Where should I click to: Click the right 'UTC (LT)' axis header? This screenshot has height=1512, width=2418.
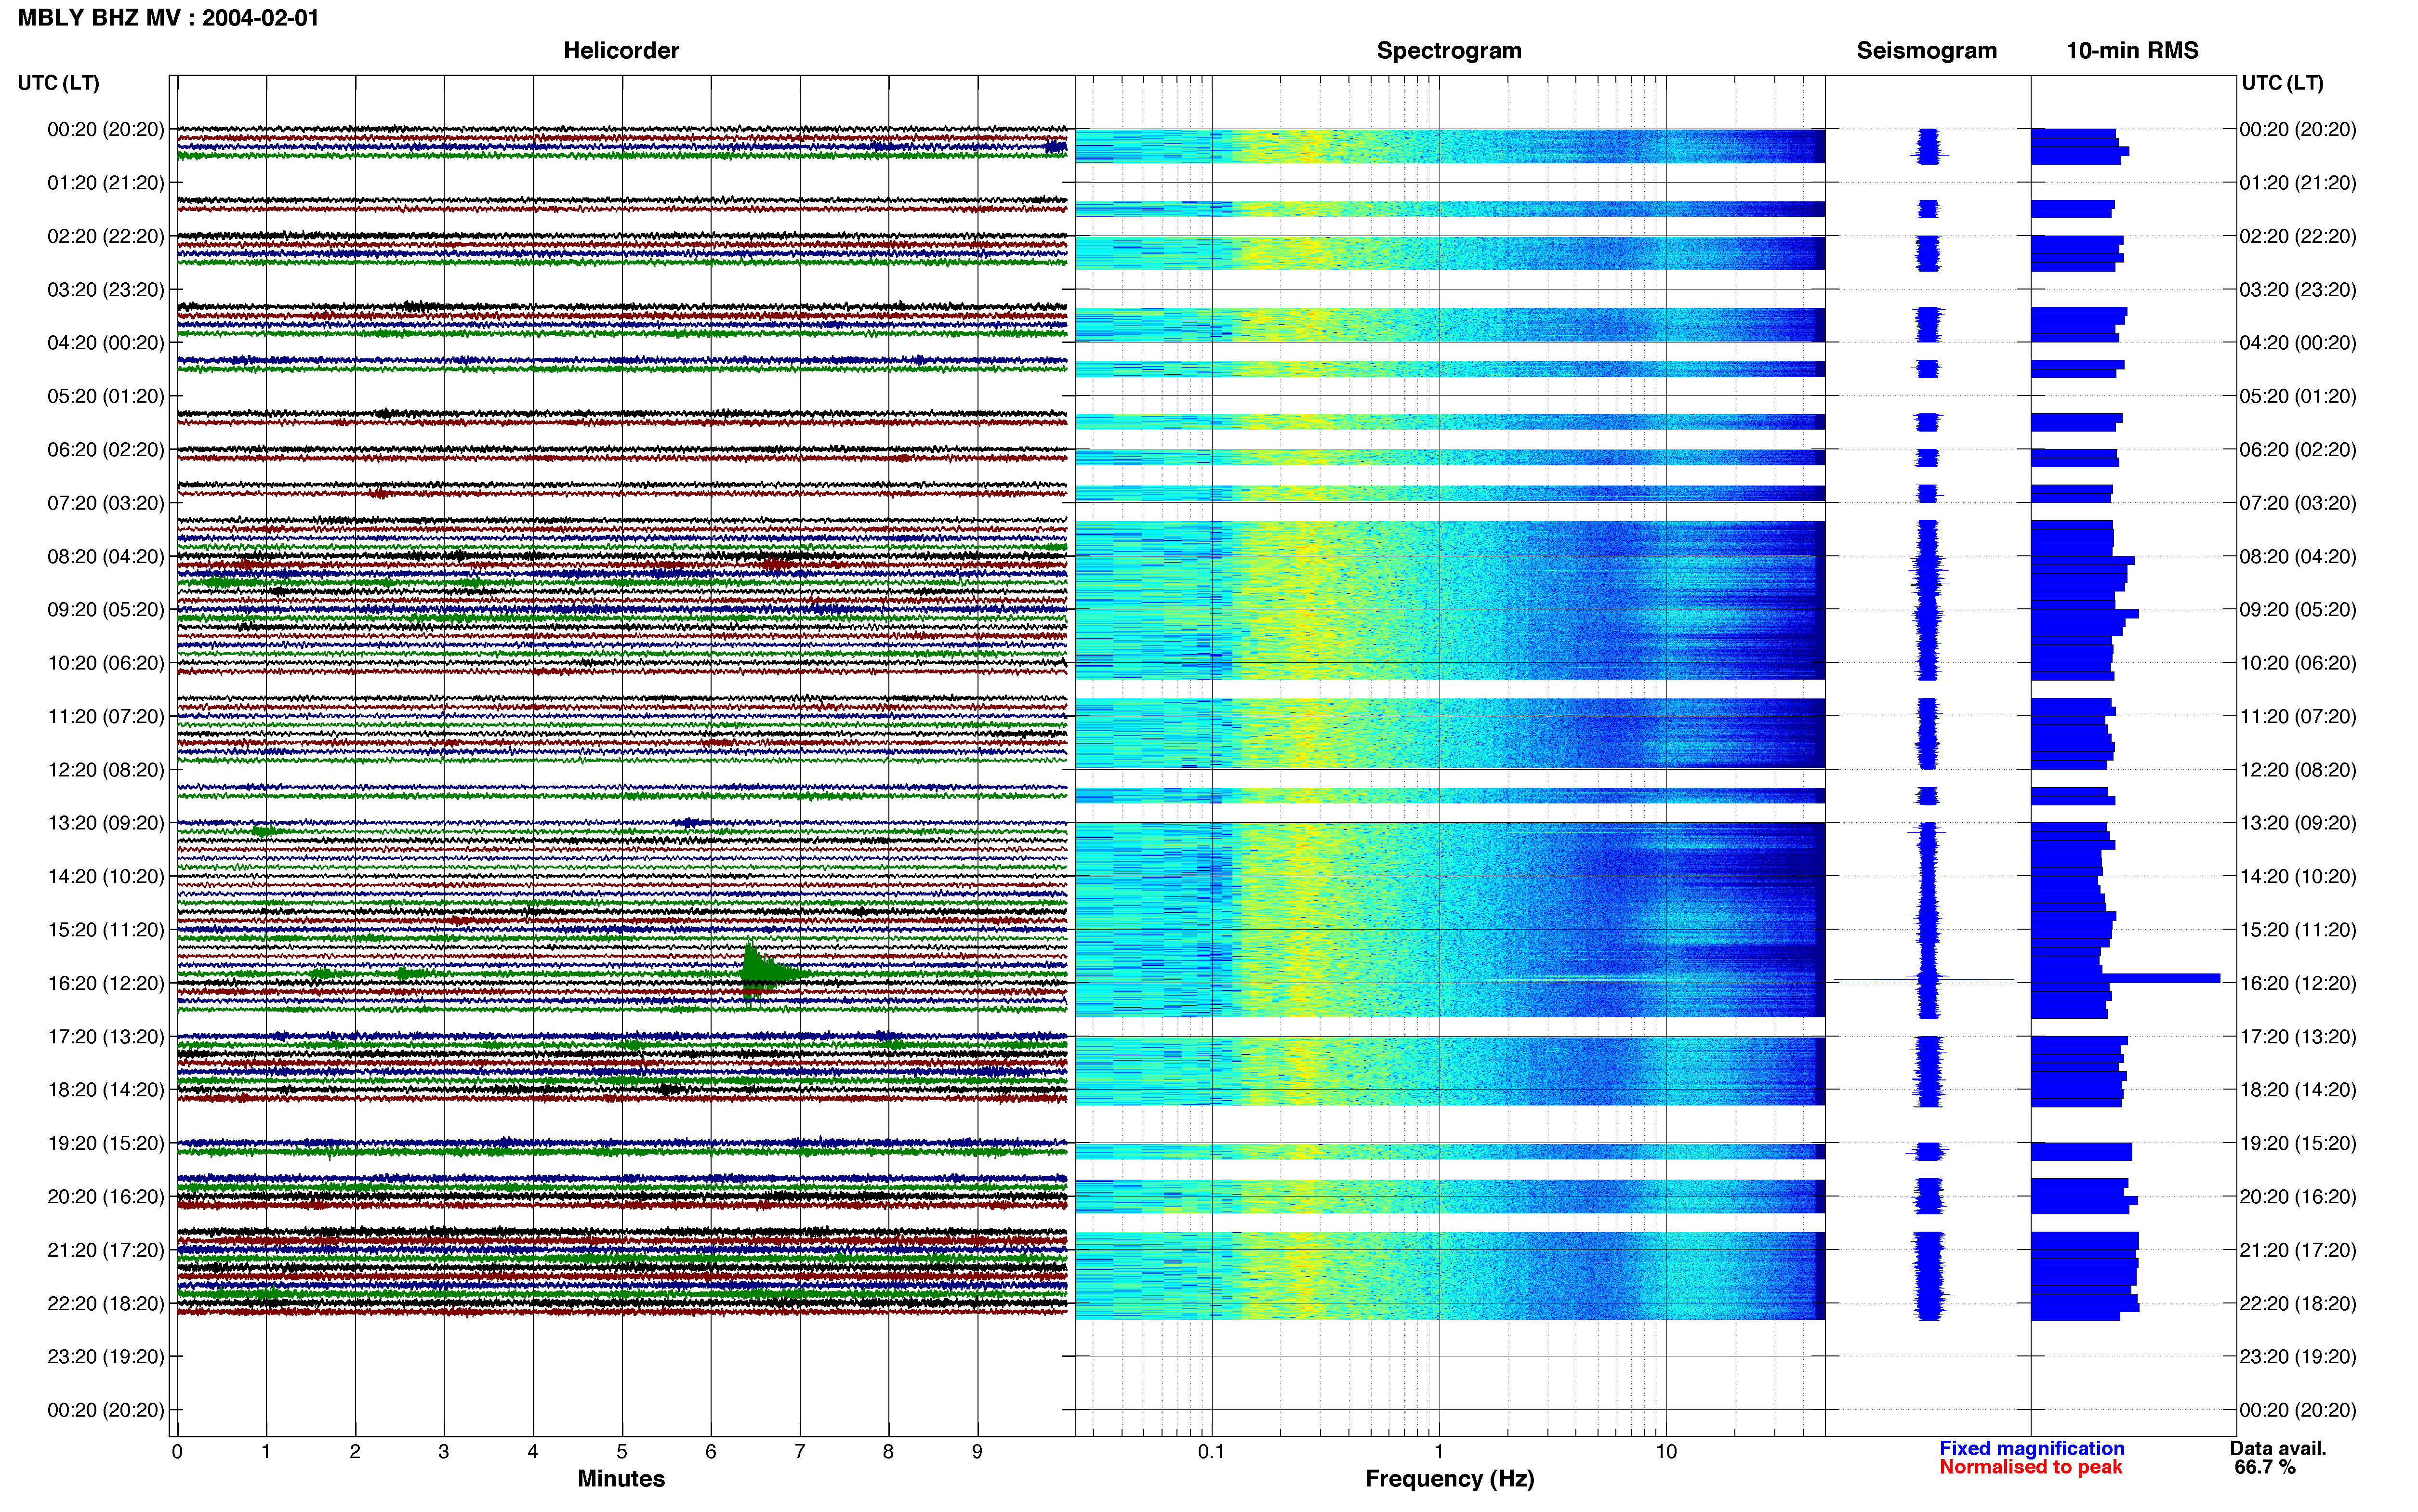coord(2282,83)
